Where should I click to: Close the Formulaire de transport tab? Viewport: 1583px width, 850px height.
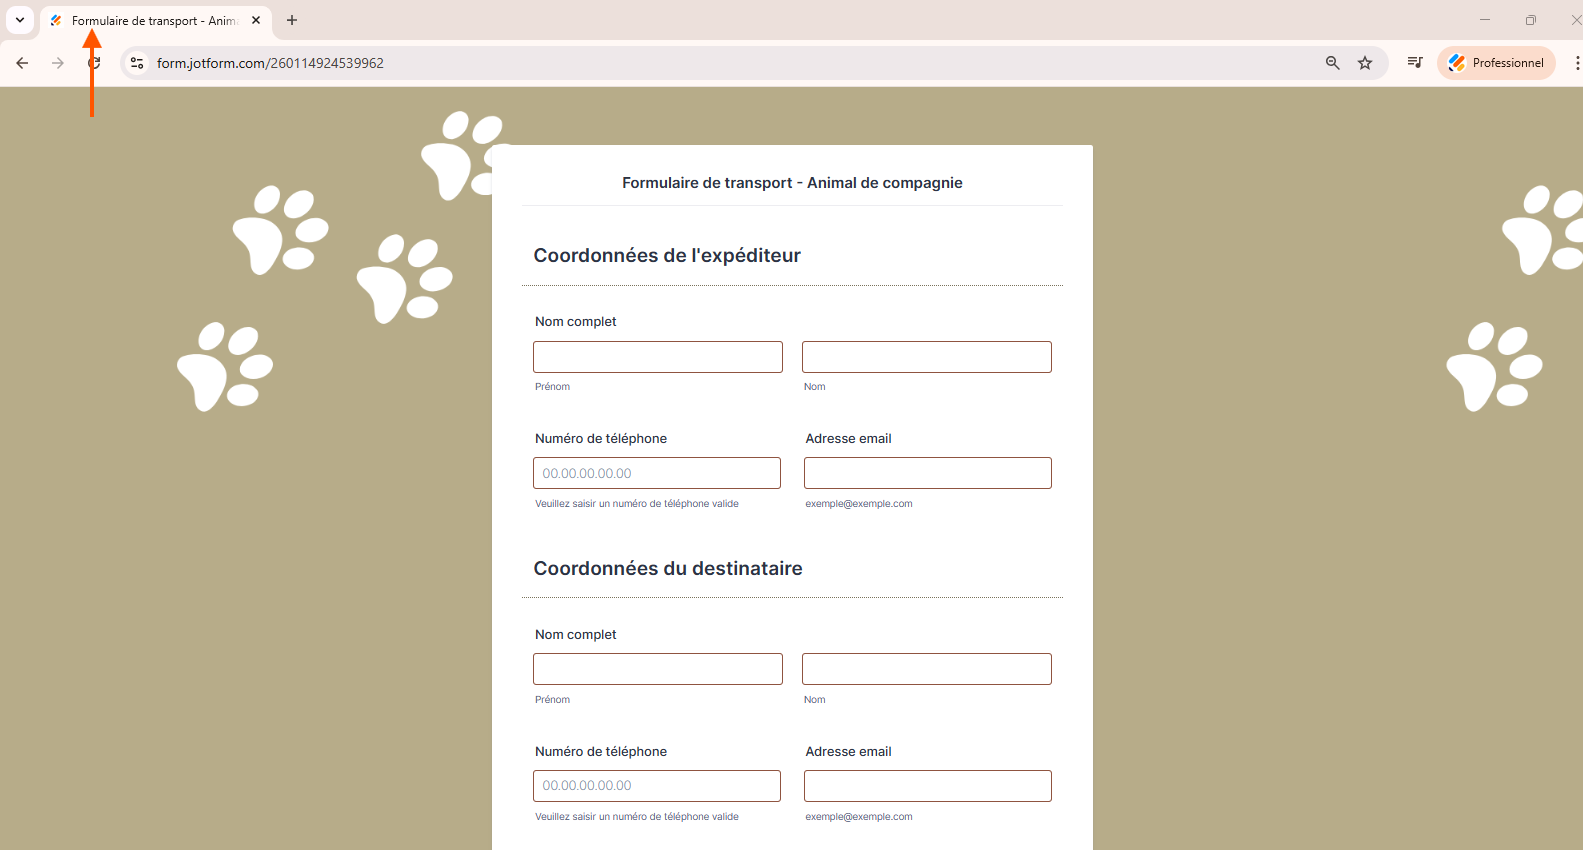coord(256,20)
